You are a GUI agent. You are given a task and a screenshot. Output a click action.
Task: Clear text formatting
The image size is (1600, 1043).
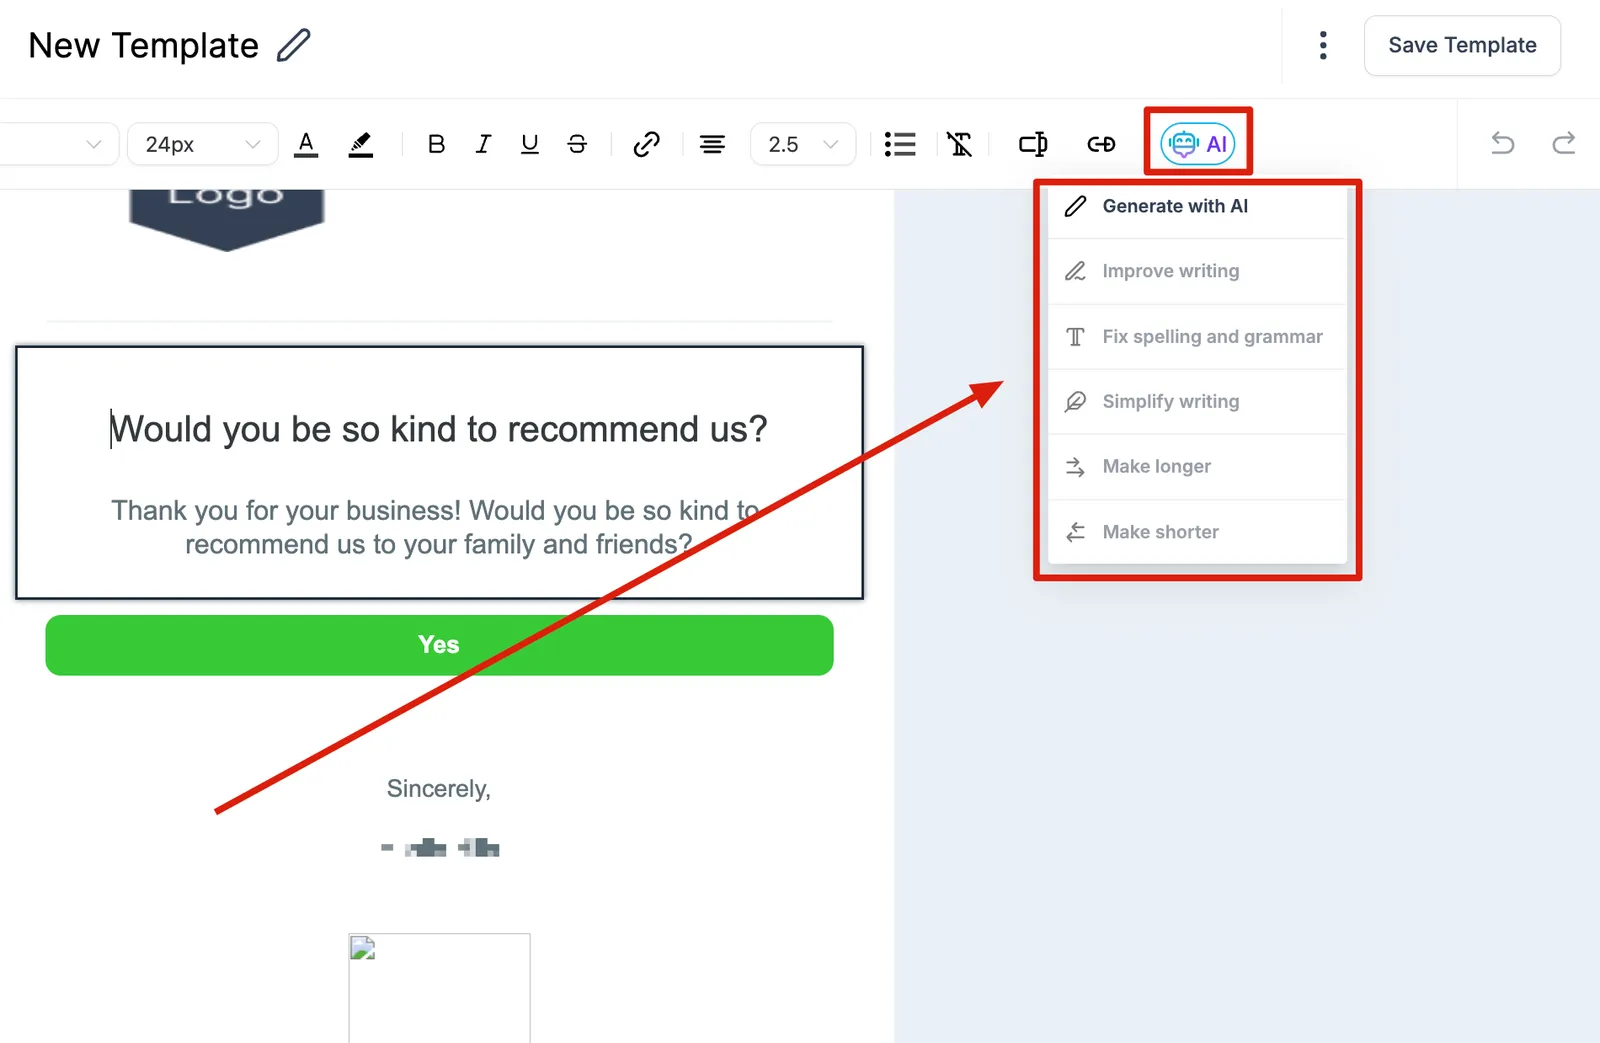[959, 144]
